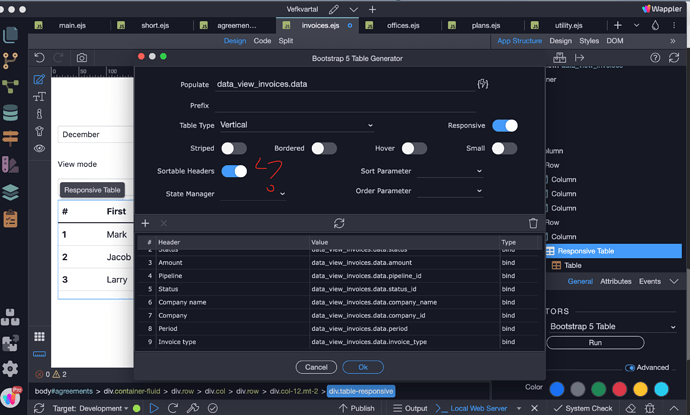
Task: Select the blue color swatch
Action: click(x=557, y=389)
